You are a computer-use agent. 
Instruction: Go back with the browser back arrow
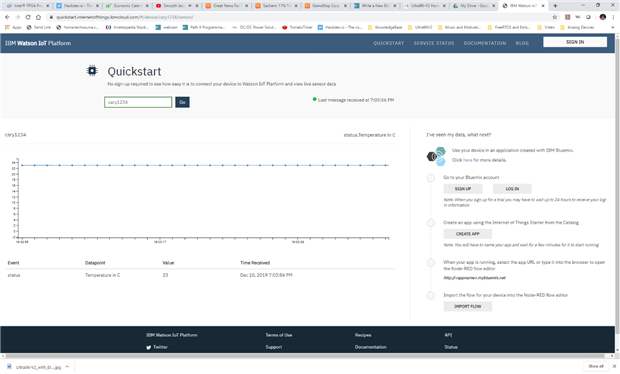(x=7, y=17)
